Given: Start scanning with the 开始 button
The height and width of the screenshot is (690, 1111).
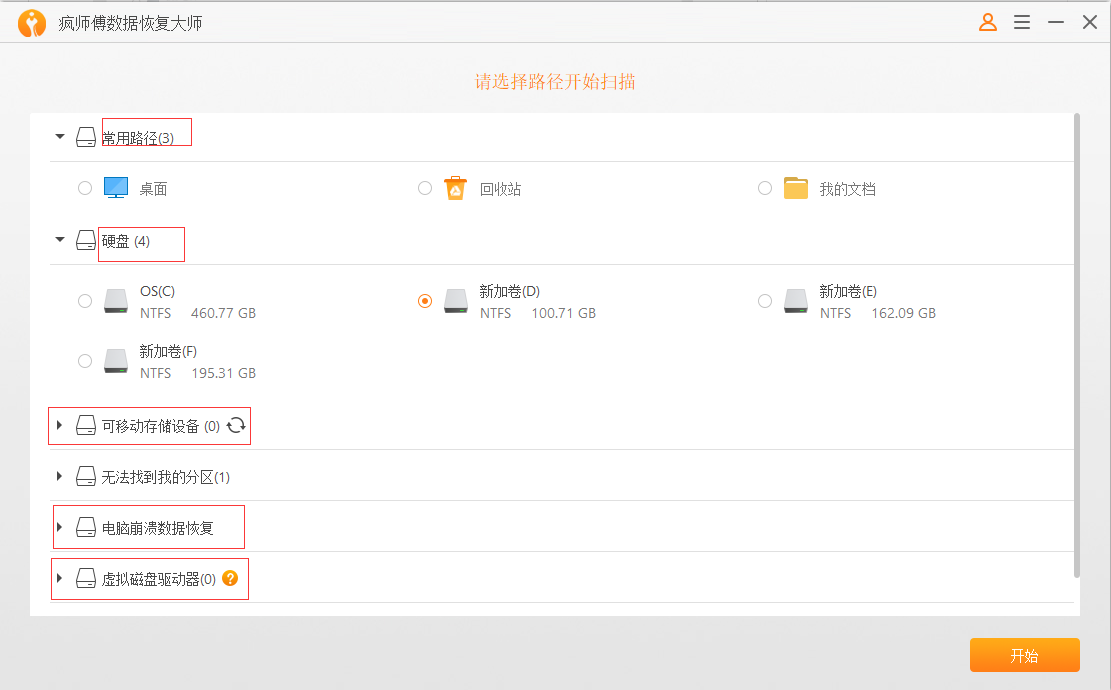Looking at the screenshot, I should (1024, 655).
